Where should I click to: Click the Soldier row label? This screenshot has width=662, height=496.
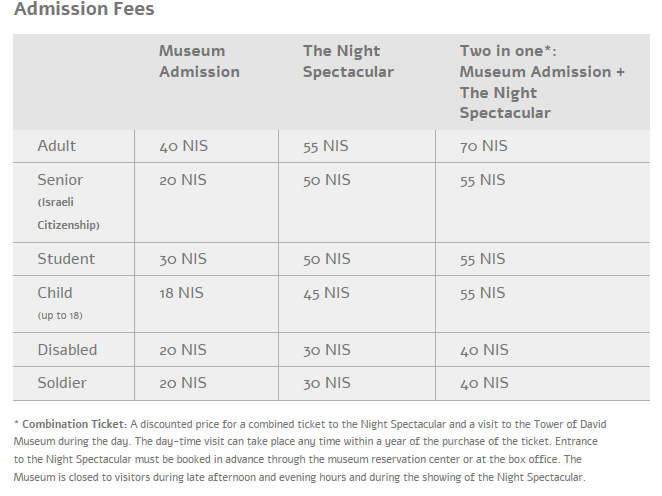point(62,383)
